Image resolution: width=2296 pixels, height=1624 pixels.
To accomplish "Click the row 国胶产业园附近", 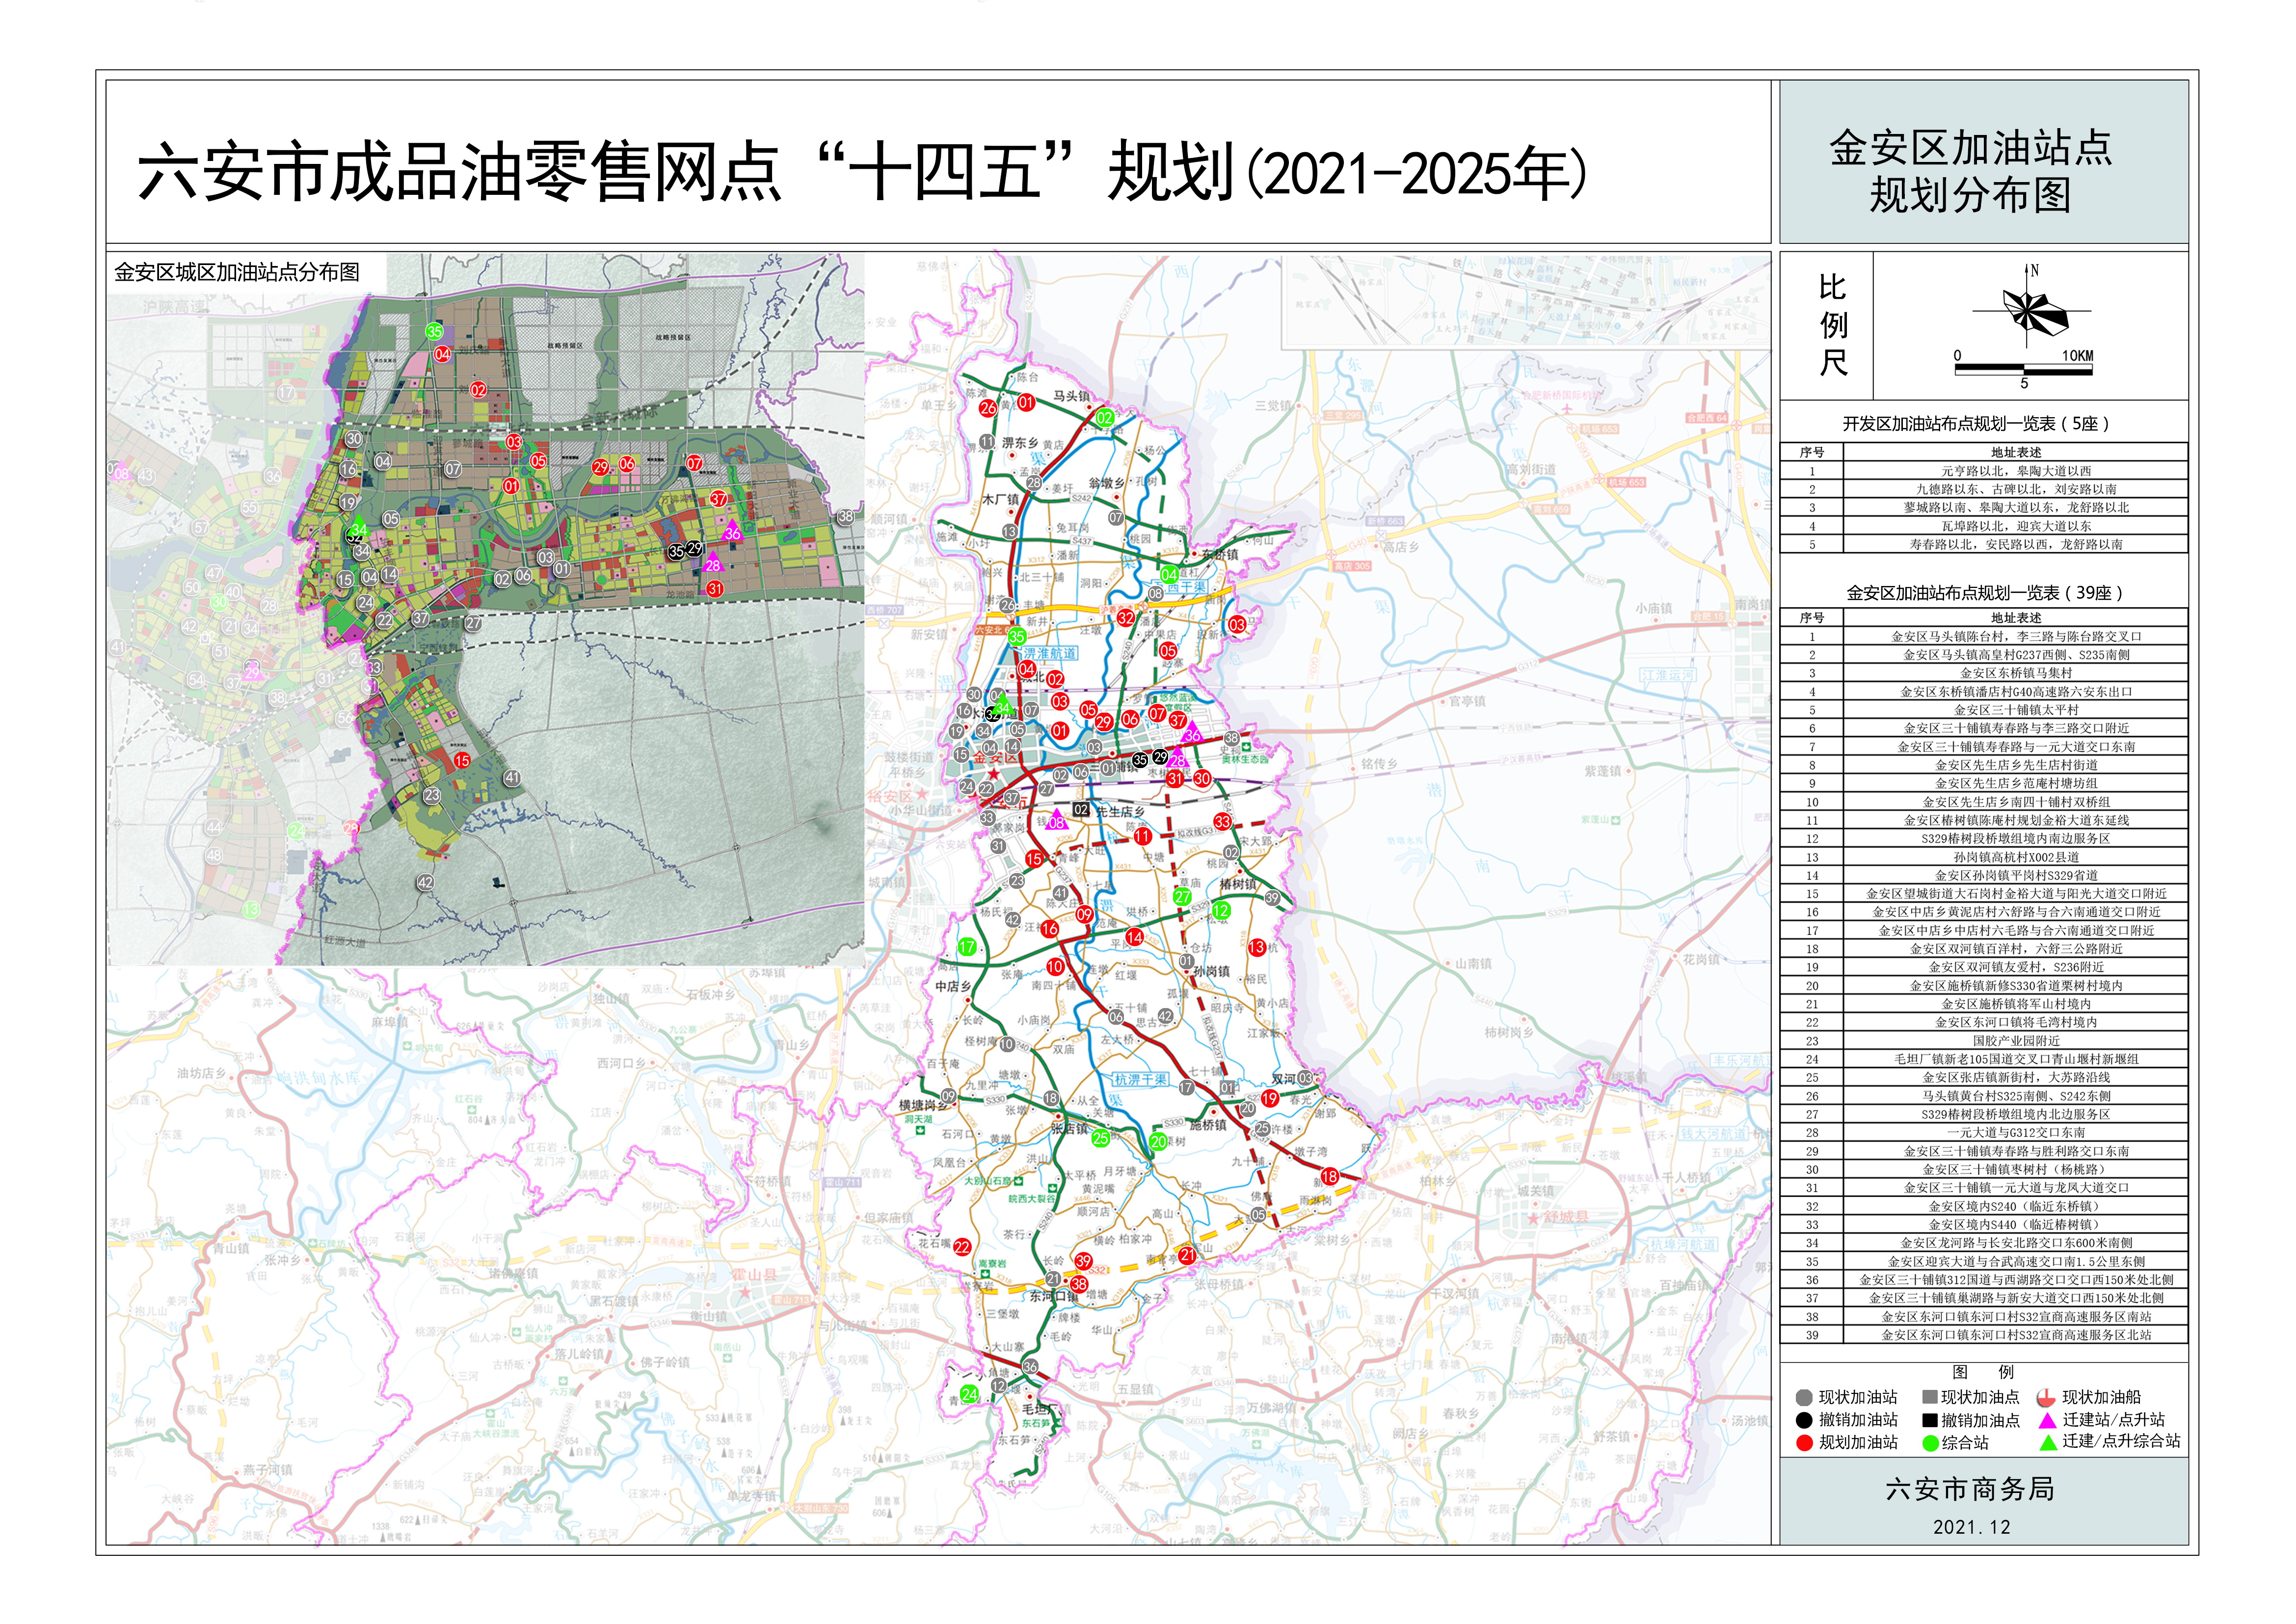I will [x=1984, y=1041].
